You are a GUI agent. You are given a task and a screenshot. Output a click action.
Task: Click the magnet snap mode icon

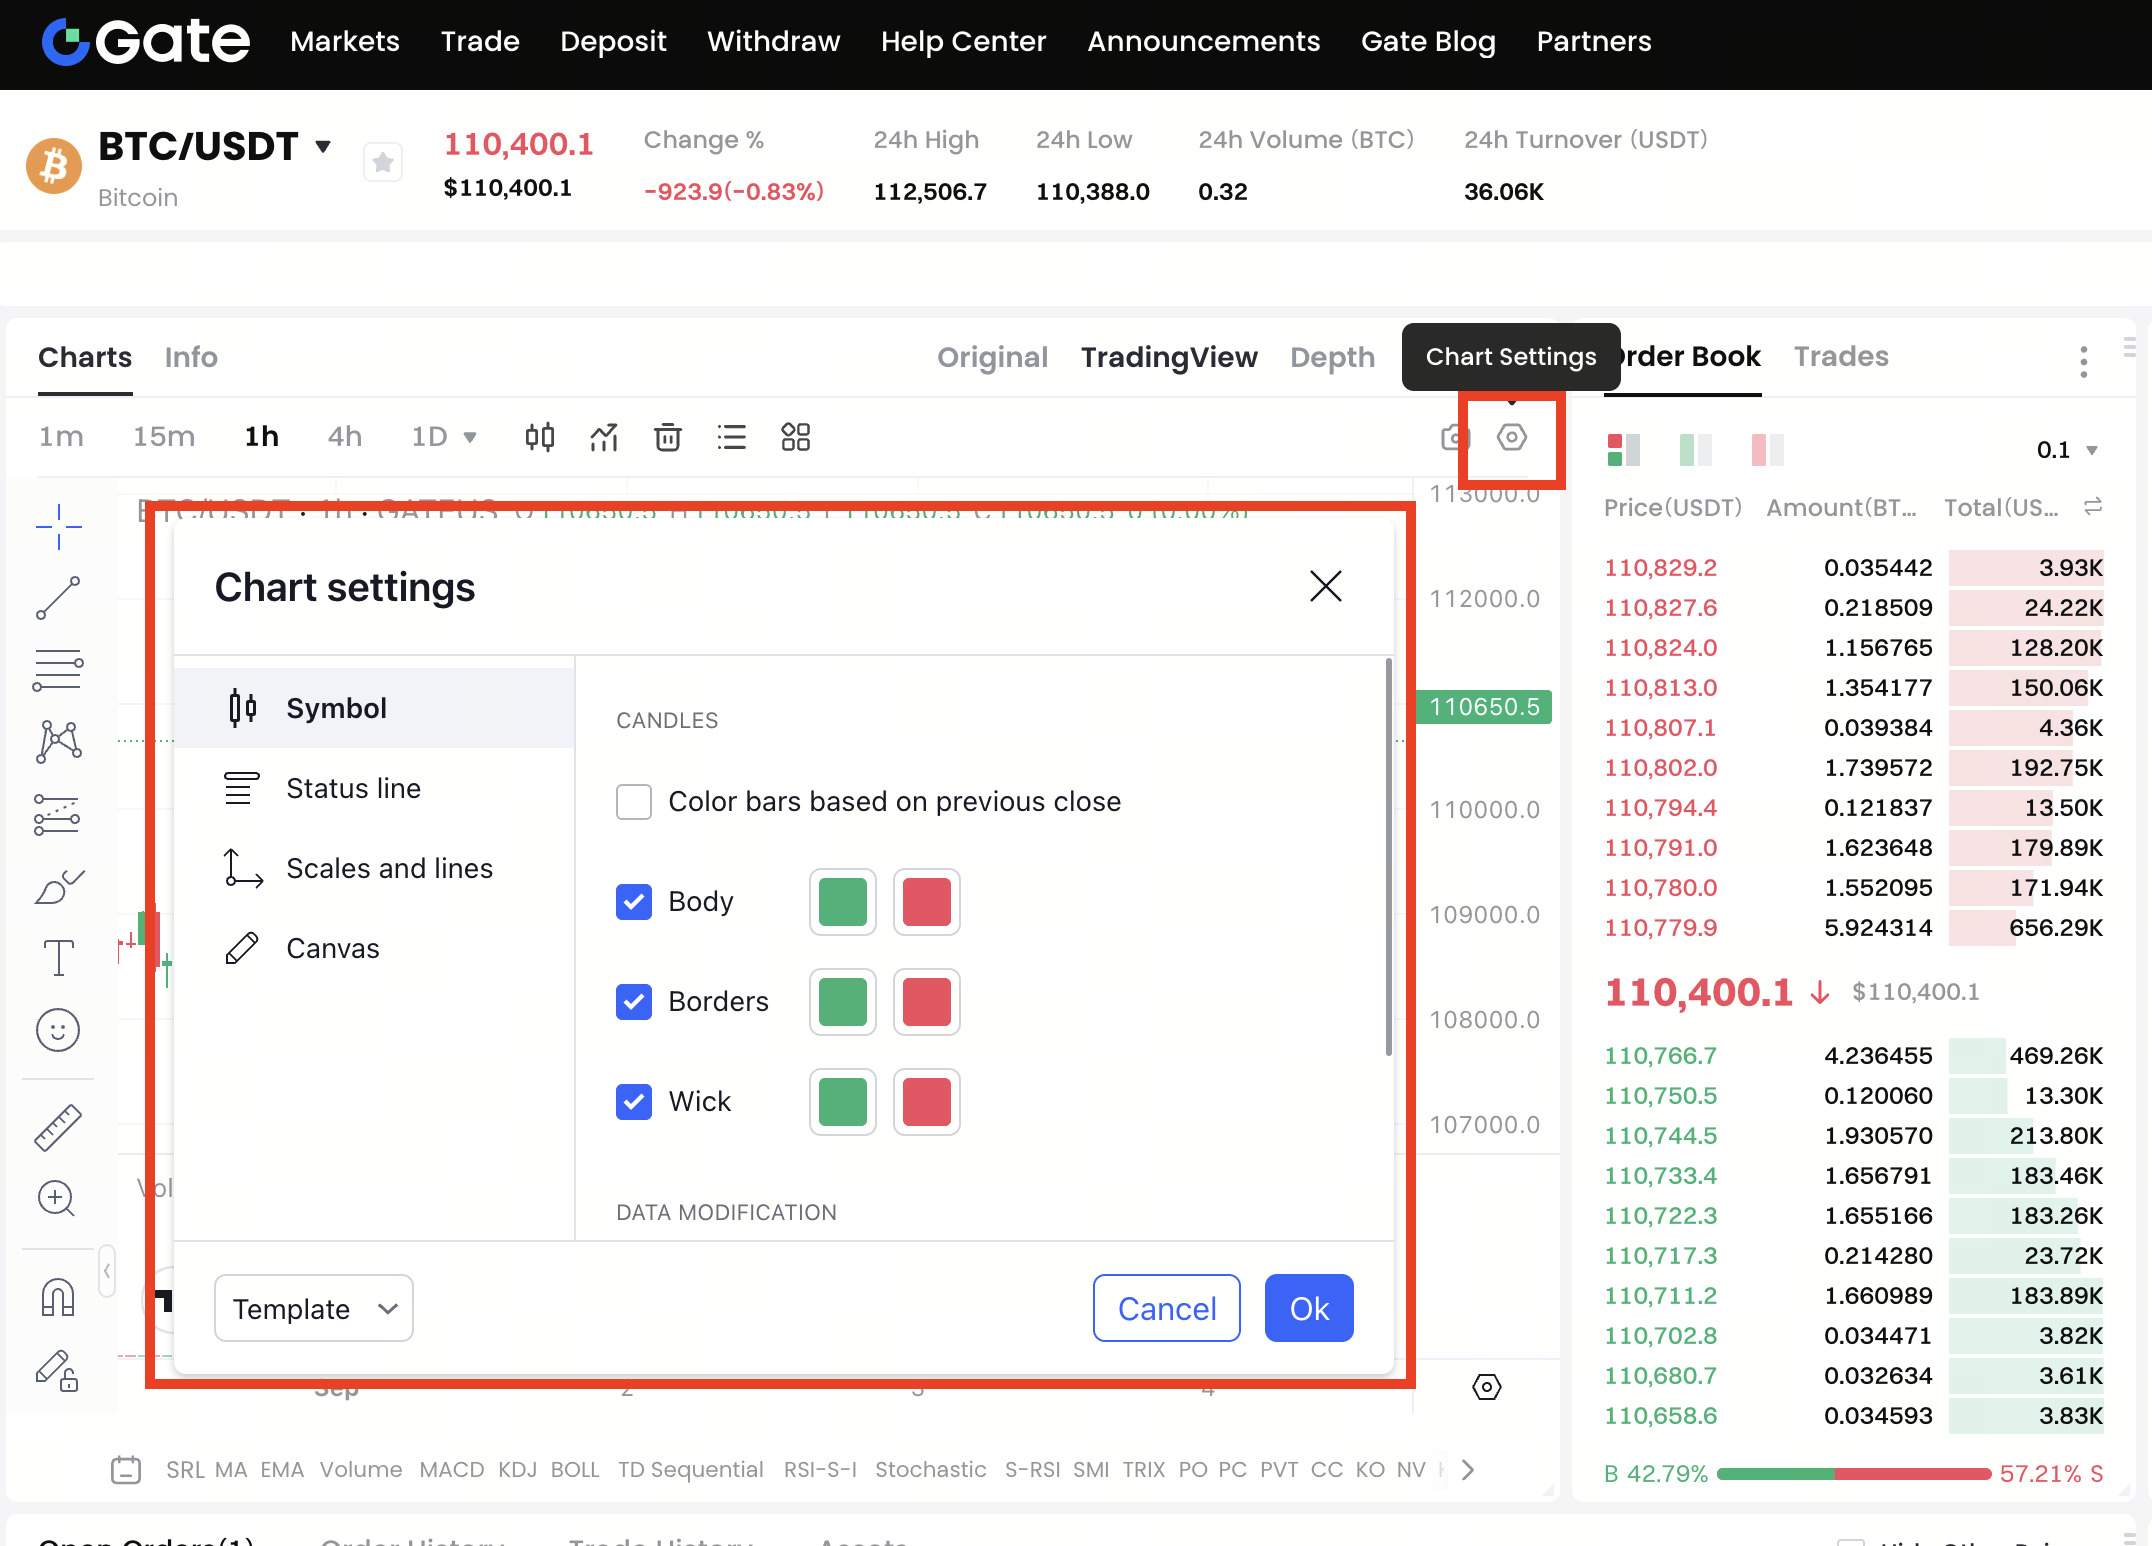pyautogui.click(x=58, y=1298)
